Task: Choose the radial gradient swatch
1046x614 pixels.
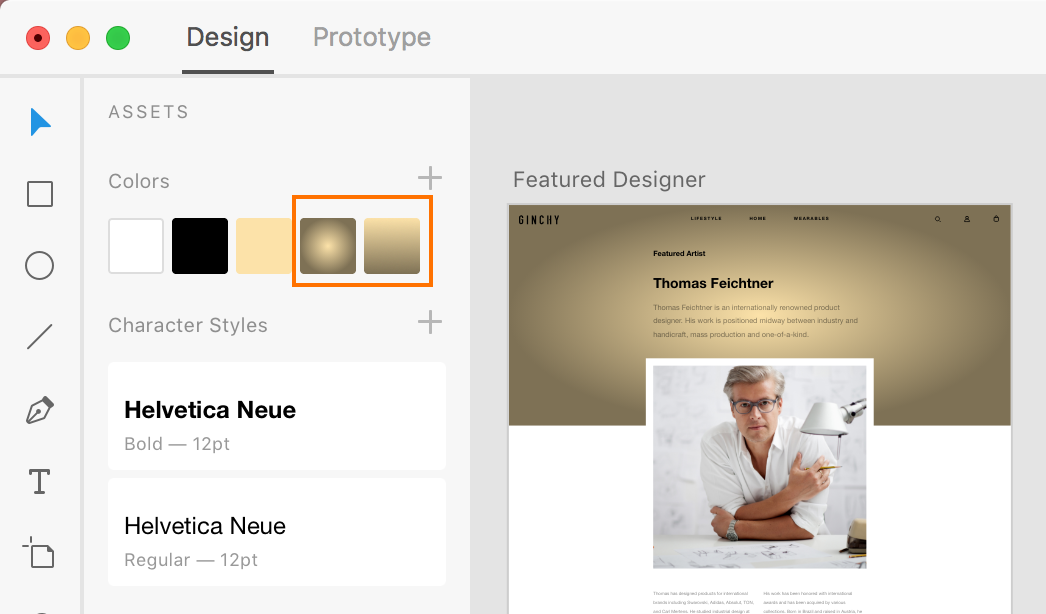Action: pyautogui.click(x=328, y=246)
